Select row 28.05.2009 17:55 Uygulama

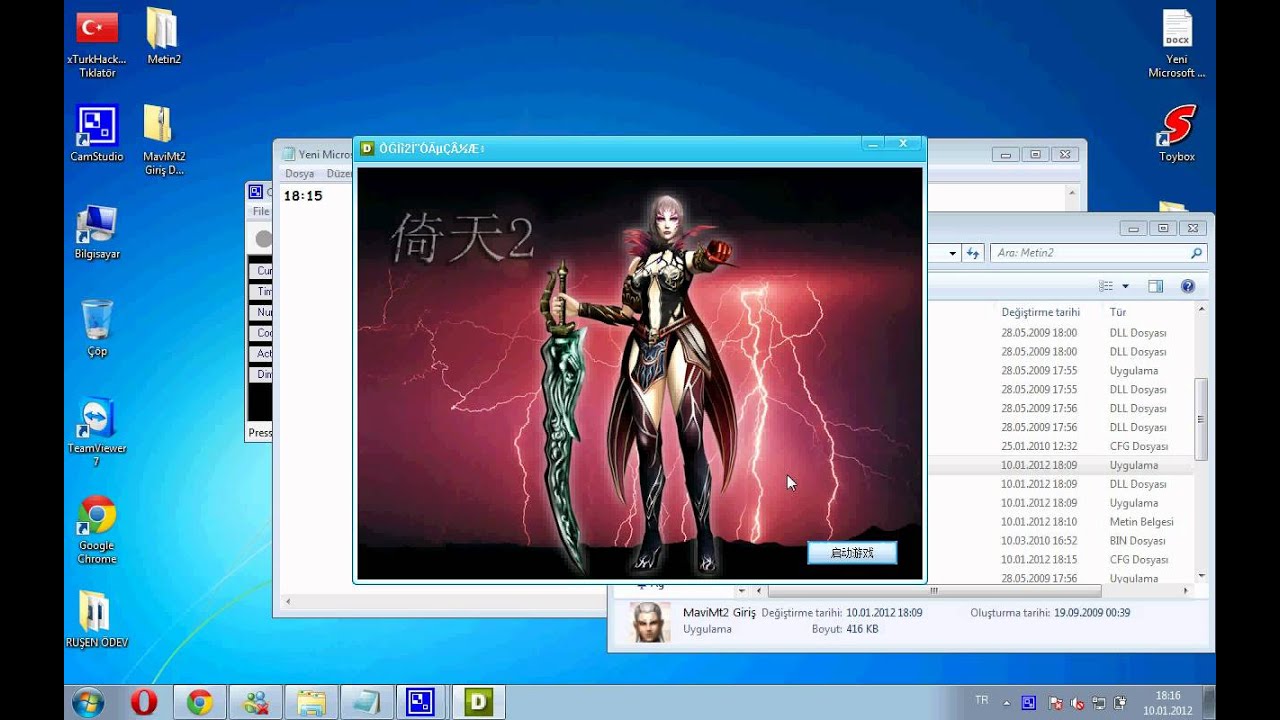1060,370
